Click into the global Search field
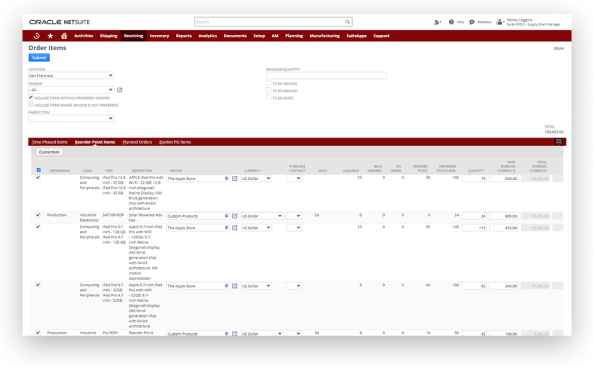This screenshot has height=367, width=594. 273,22
